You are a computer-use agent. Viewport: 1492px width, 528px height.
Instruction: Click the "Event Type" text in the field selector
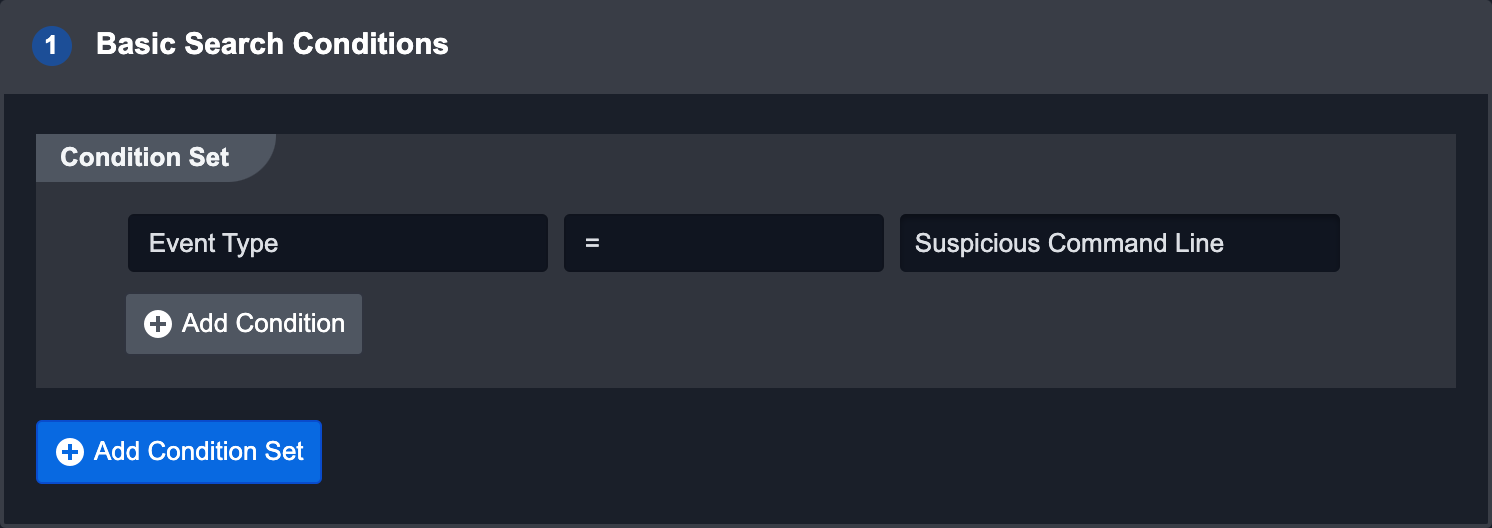click(x=213, y=243)
